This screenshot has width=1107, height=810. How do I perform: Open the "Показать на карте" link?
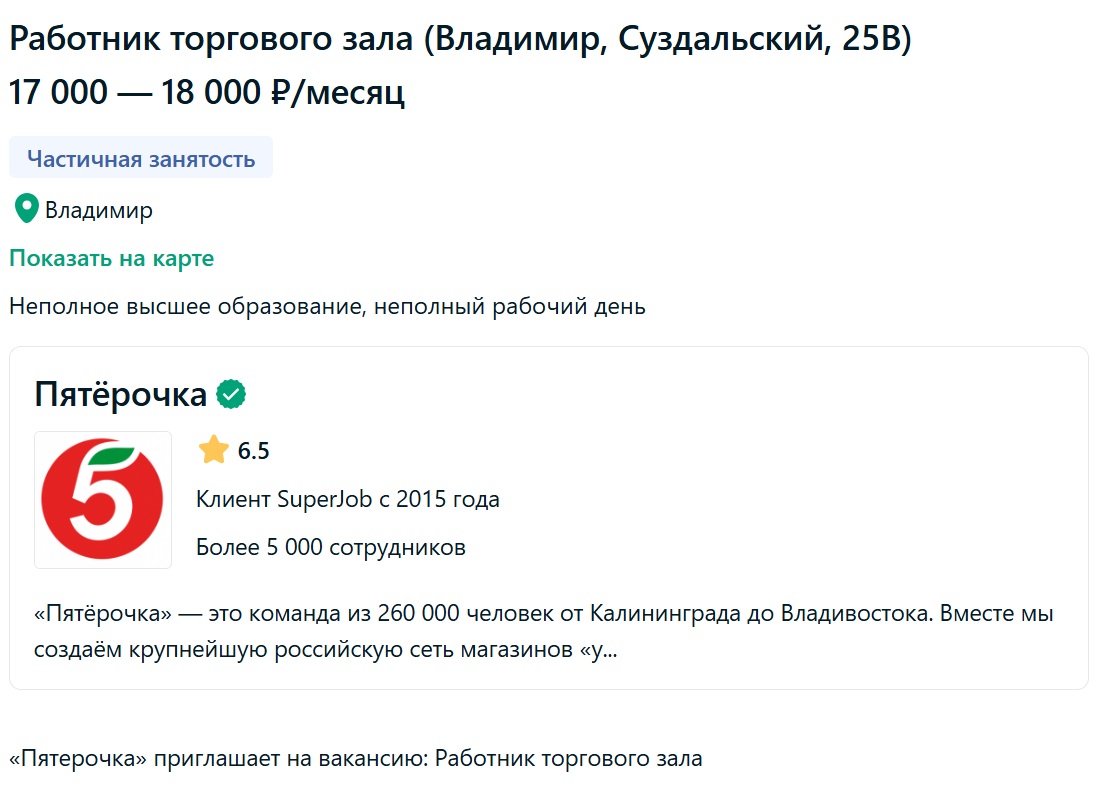click(111, 259)
